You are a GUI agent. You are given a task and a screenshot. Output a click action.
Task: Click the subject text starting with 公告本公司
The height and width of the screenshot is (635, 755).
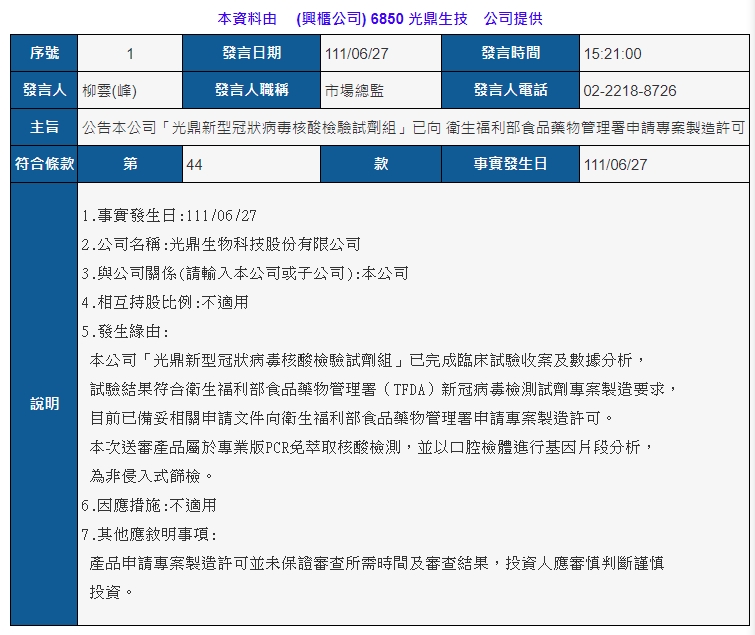[x=414, y=127]
